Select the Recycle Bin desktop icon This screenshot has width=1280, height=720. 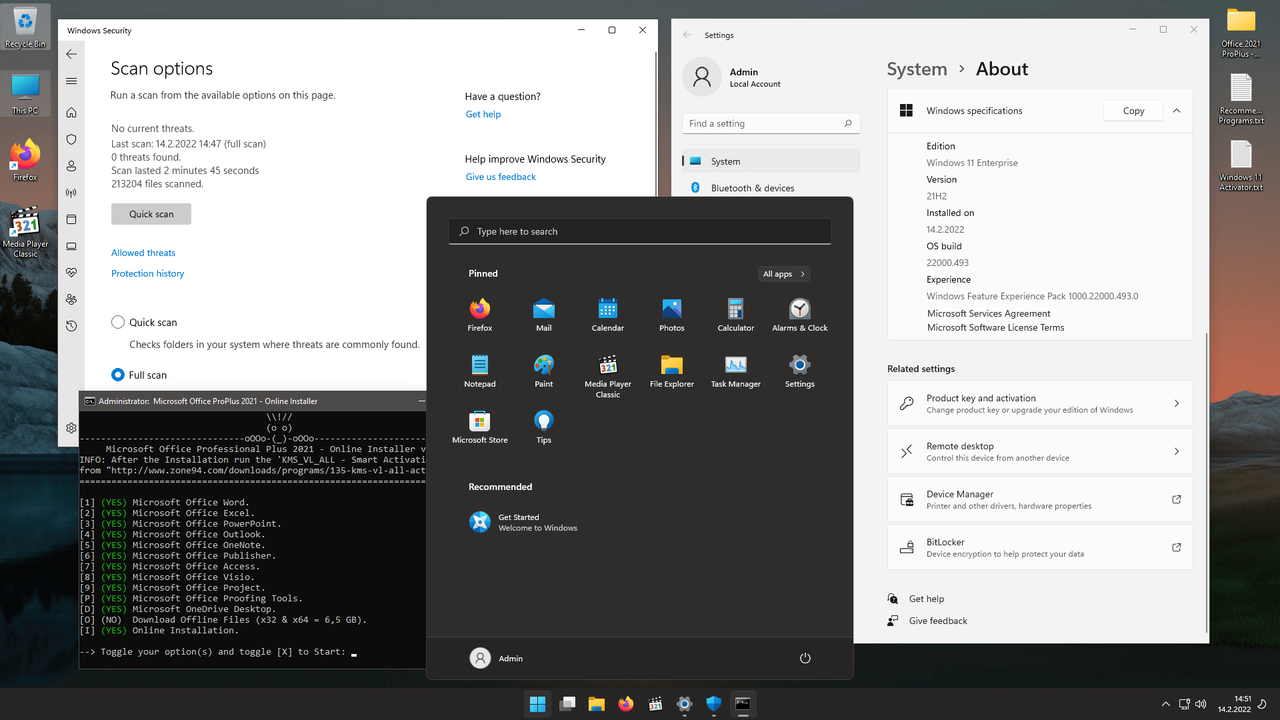25,27
